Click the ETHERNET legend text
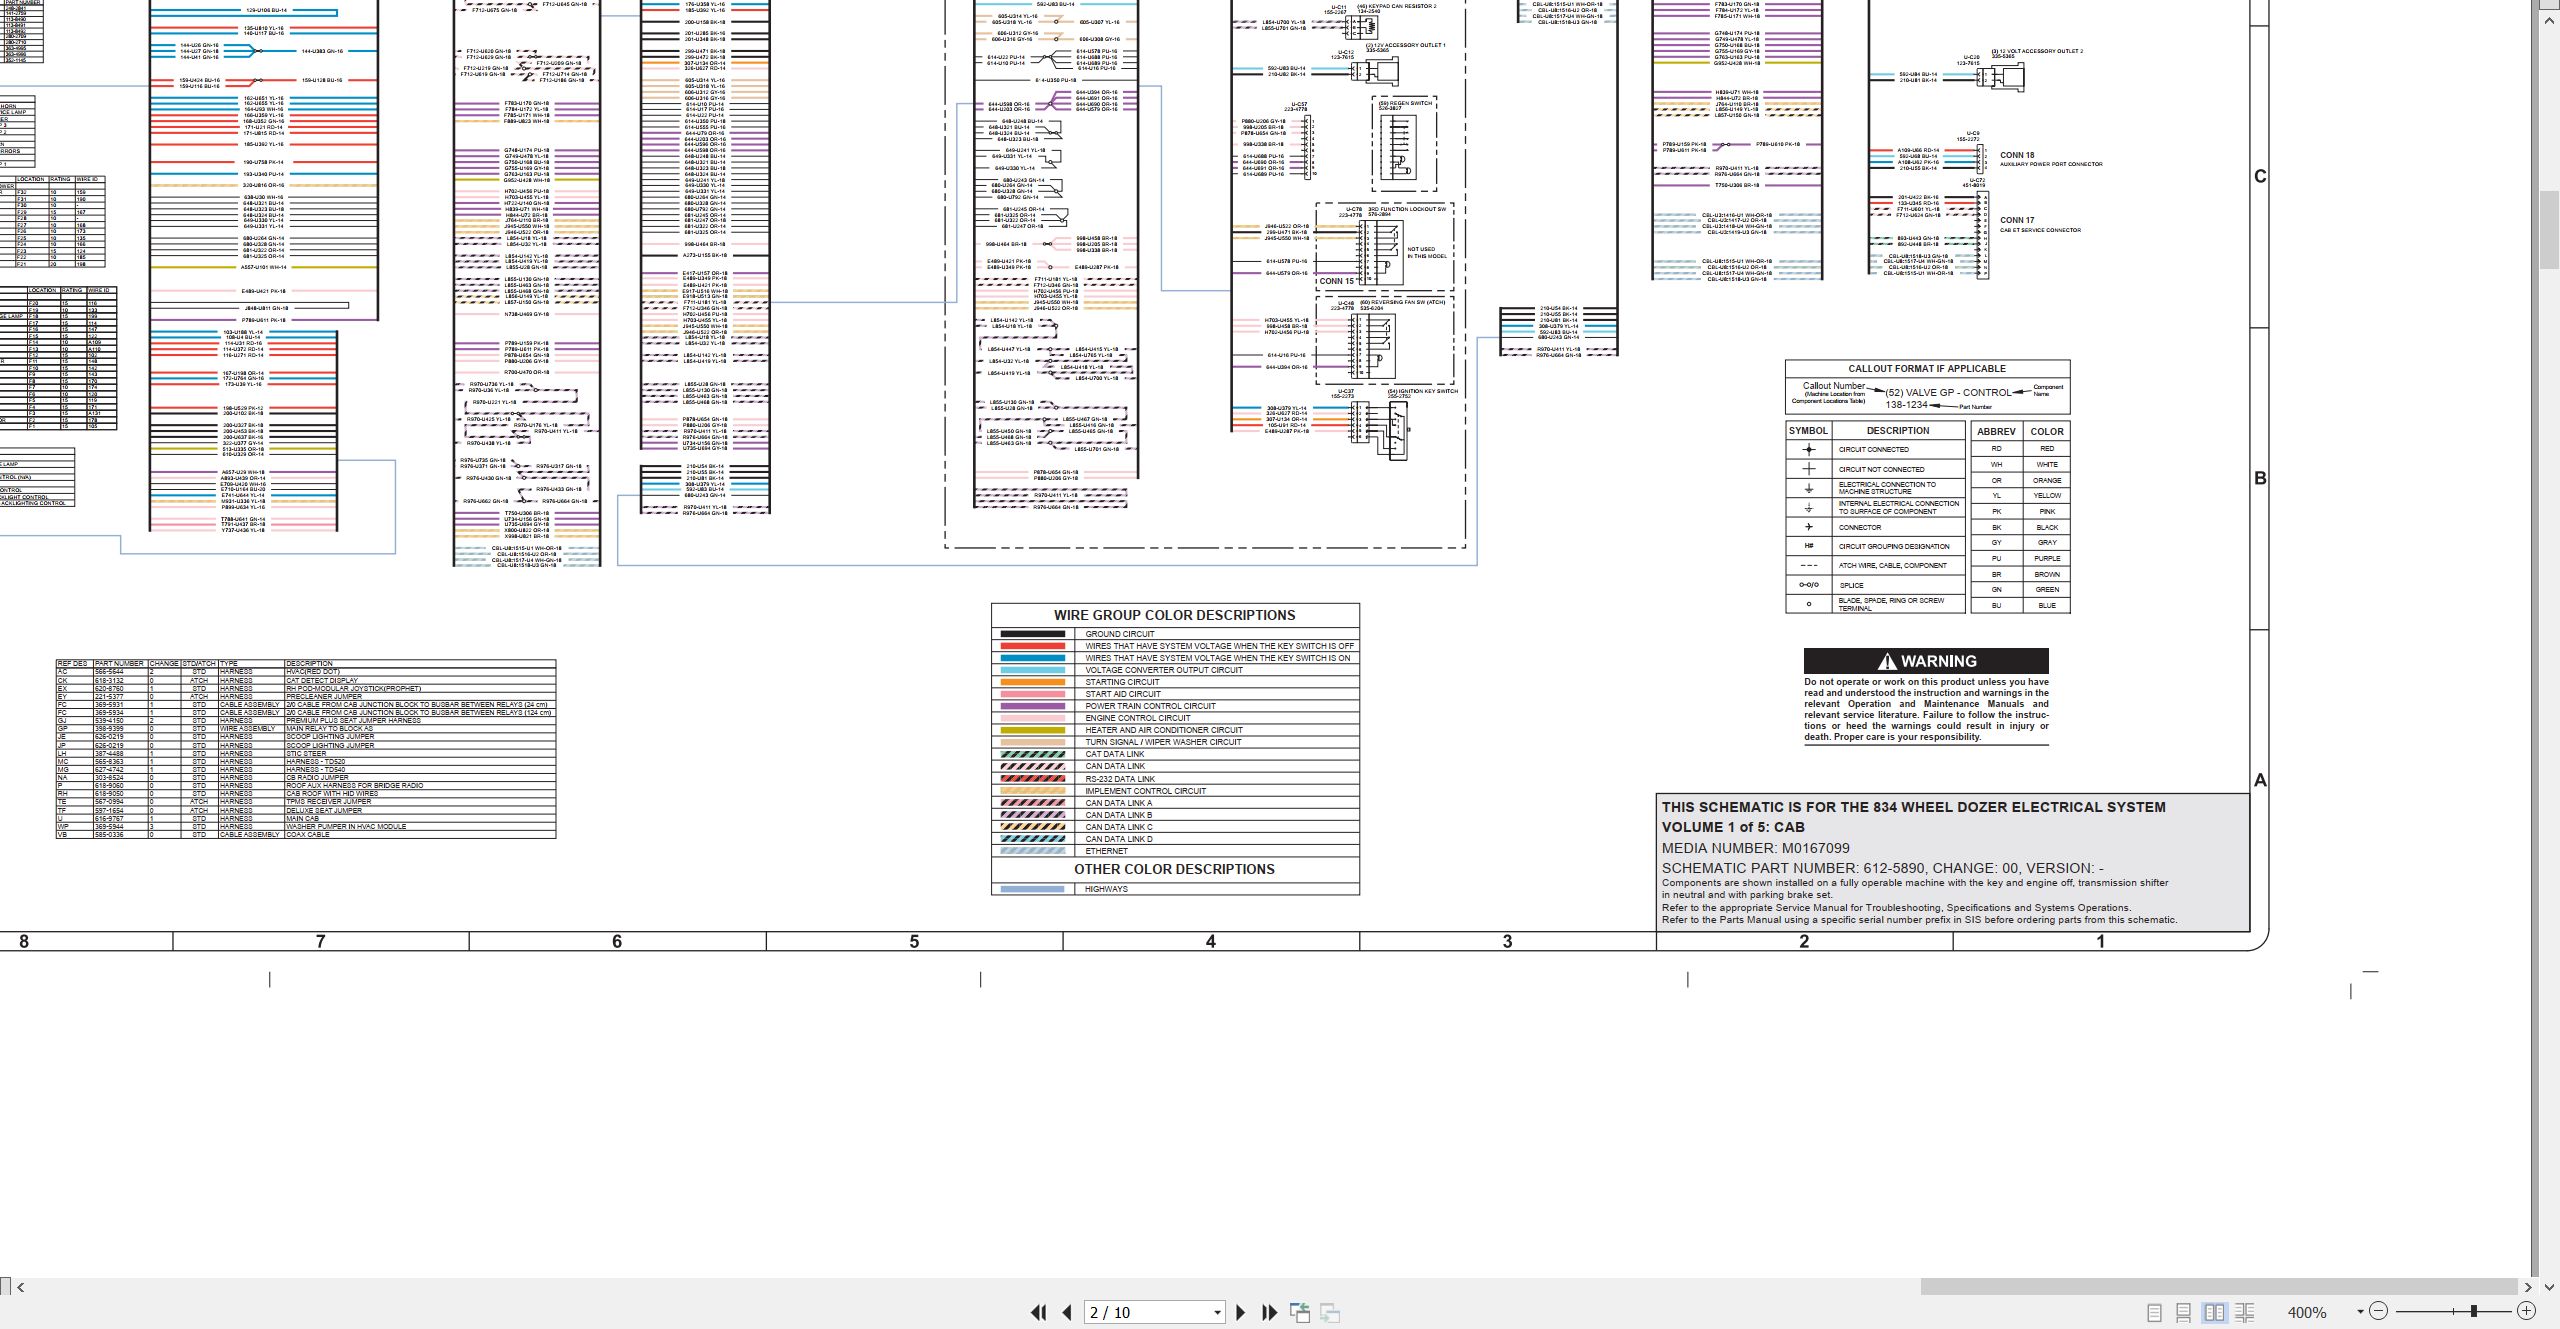Screen dimensions: 2560x1329 [1107, 851]
